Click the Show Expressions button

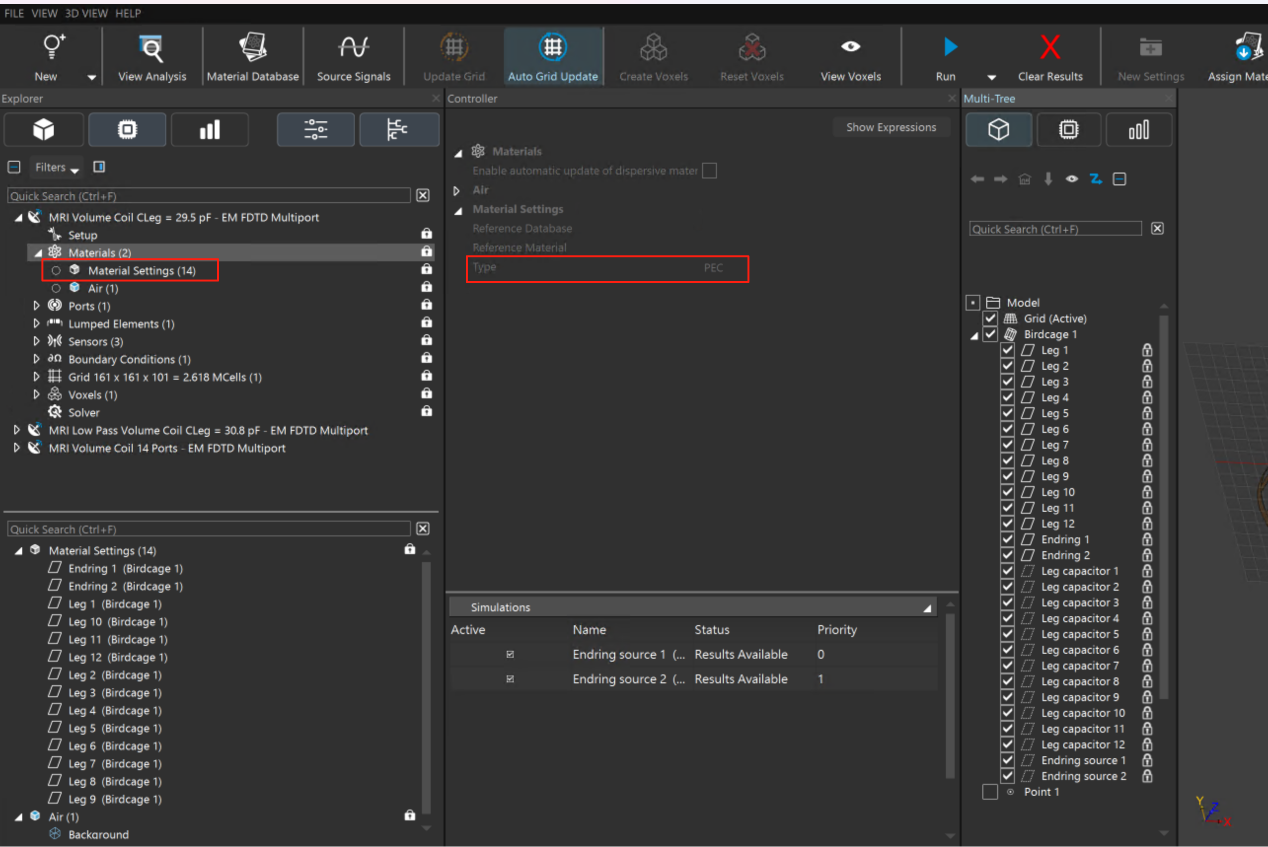[x=890, y=128]
